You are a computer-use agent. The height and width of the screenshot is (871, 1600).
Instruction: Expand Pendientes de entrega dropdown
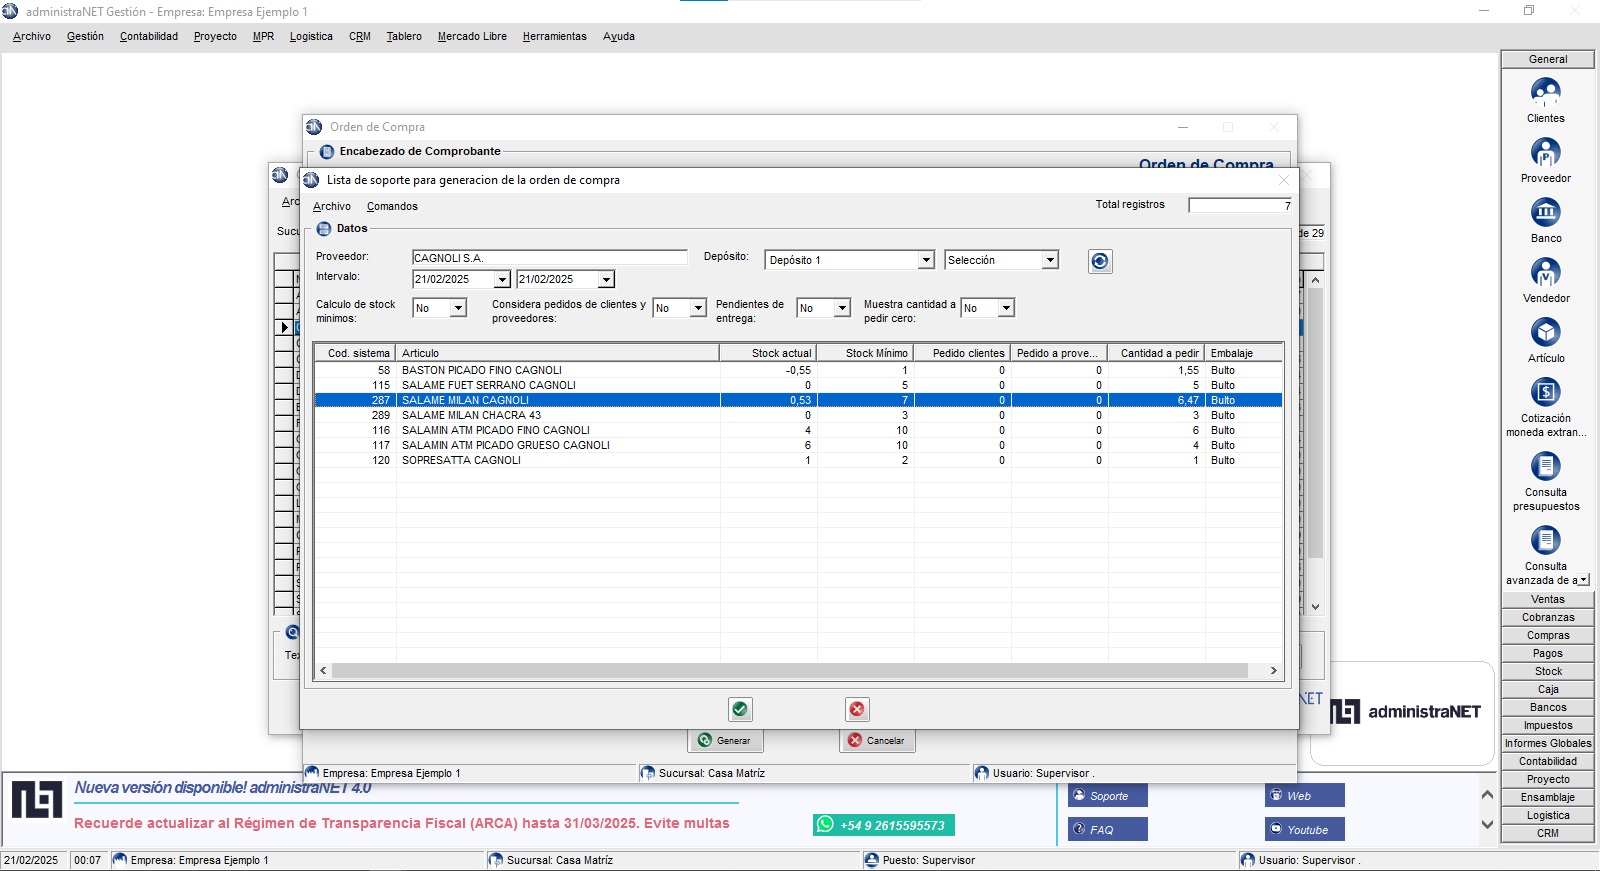click(842, 308)
